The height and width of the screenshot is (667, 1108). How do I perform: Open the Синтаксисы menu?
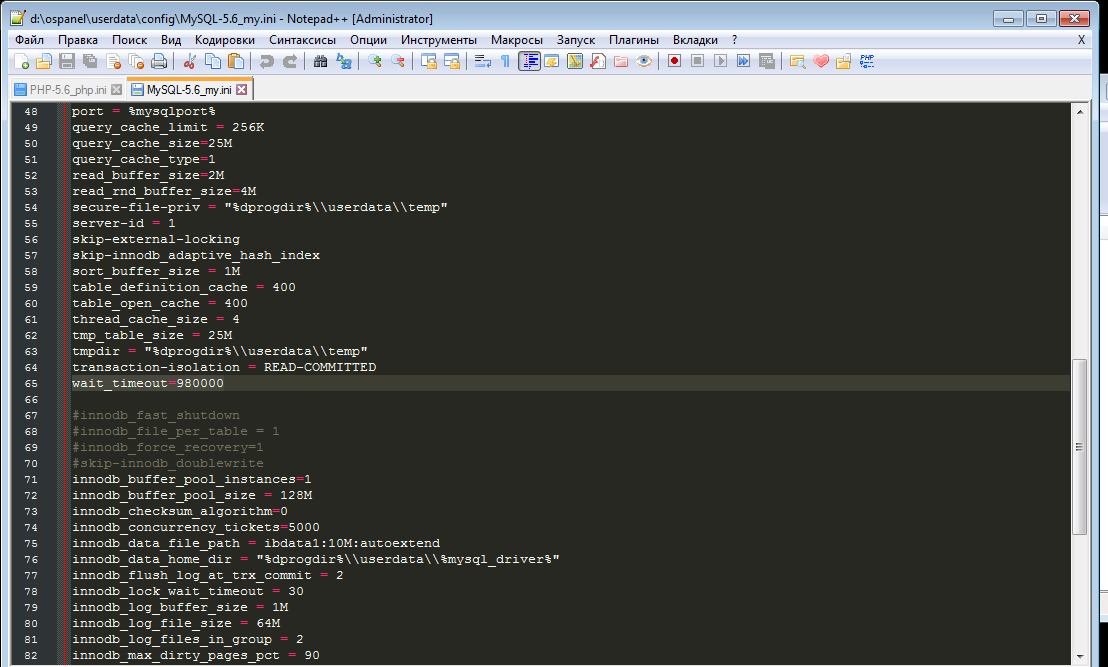pos(302,39)
